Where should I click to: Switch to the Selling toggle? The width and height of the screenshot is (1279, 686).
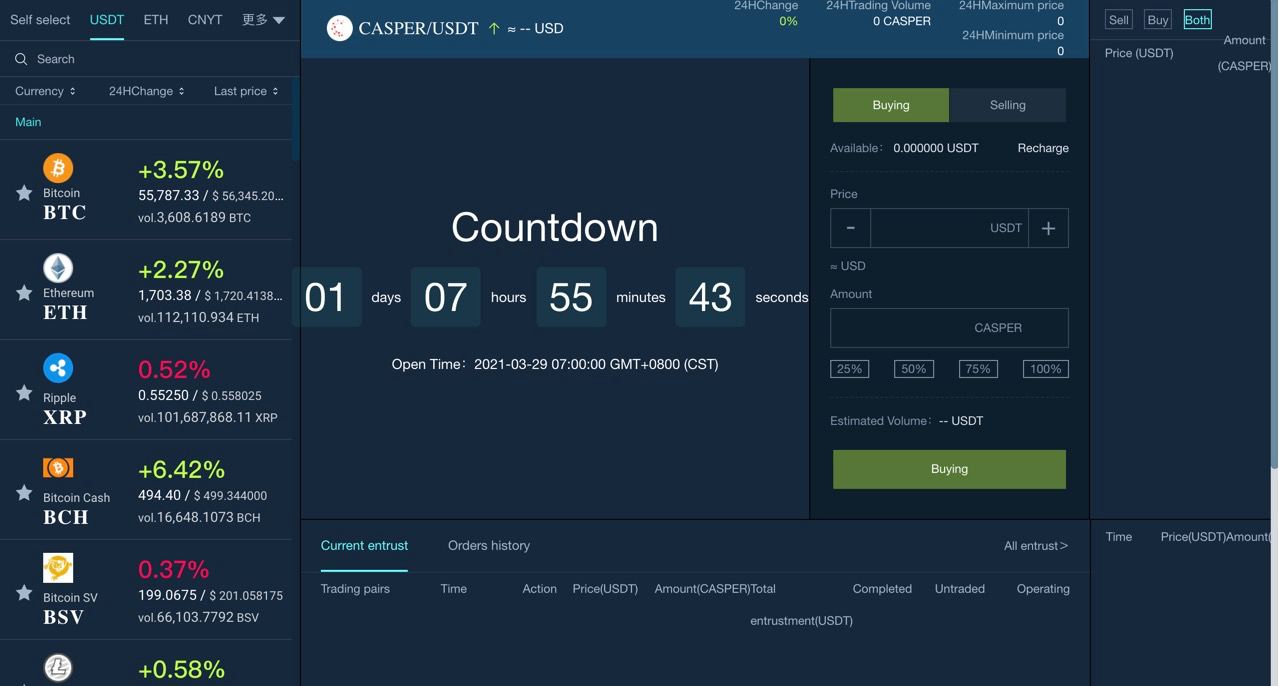[x=1007, y=105]
